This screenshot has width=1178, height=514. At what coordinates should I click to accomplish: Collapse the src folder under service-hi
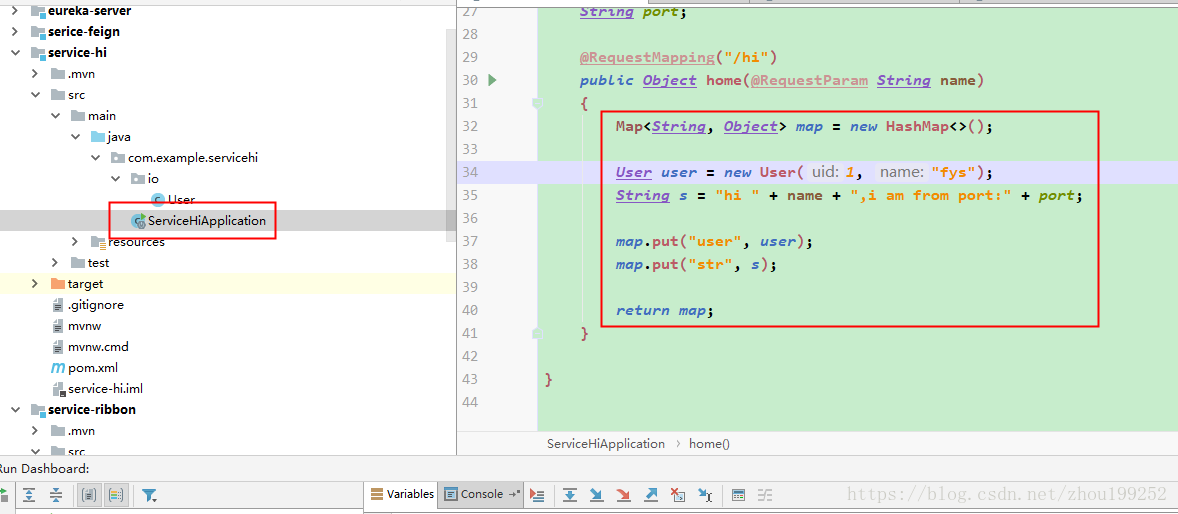(35, 95)
